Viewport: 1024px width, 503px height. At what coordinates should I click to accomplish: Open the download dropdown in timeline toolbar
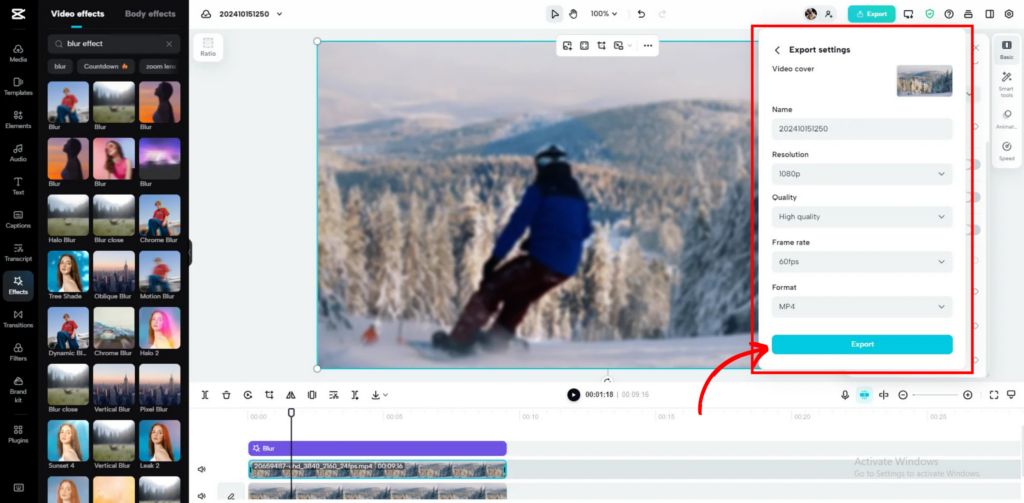pos(379,395)
